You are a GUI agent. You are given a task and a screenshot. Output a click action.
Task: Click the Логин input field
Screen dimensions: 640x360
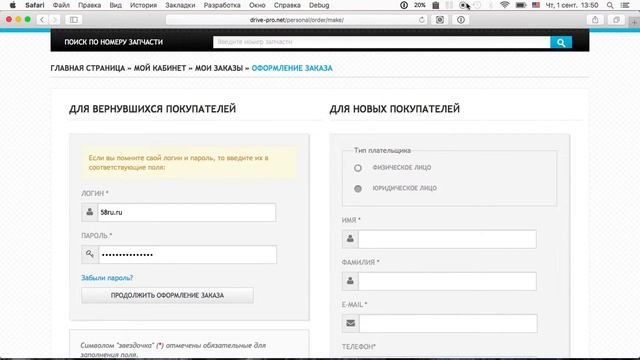(187, 212)
